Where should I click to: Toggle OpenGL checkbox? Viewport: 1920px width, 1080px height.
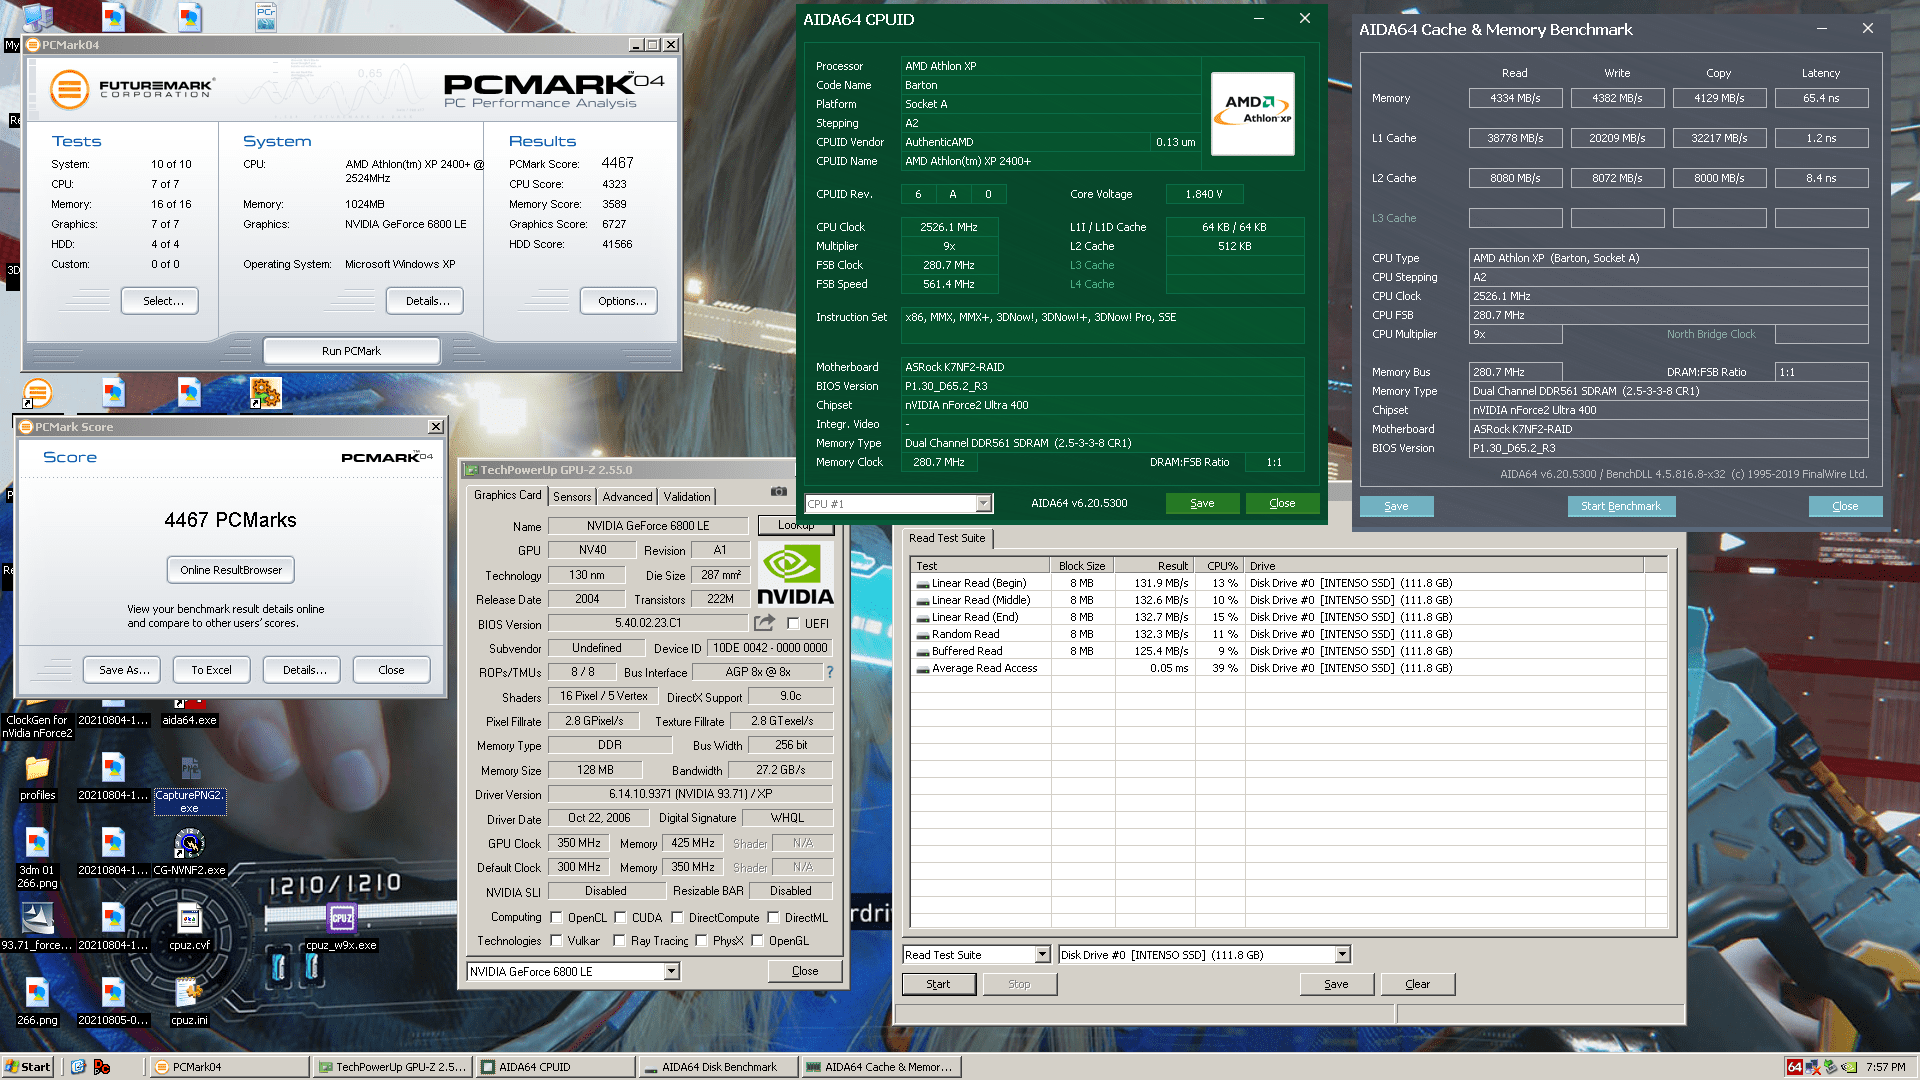click(757, 940)
